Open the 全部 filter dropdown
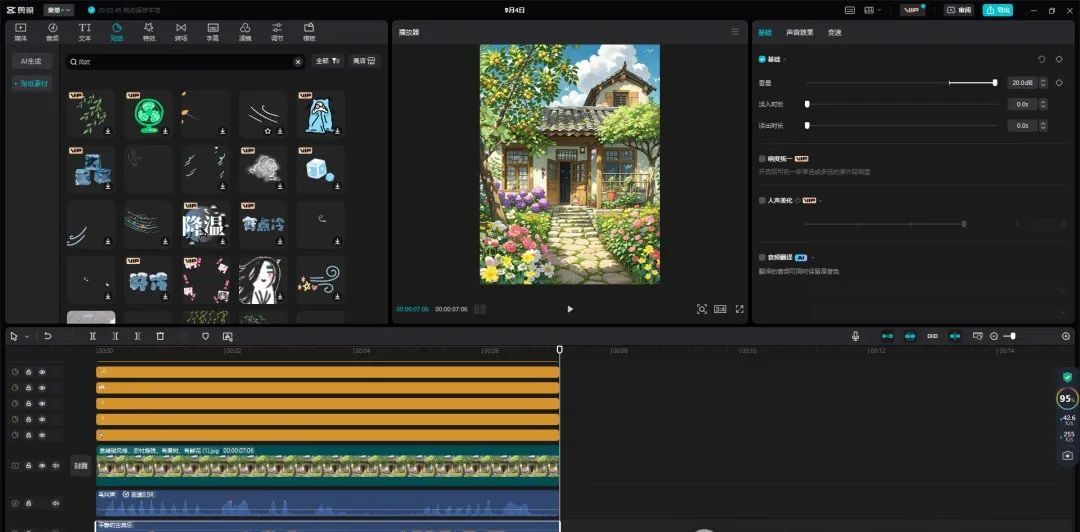The height and width of the screenshot is (532, 1080). pyautogui.click(x=328, y=61)
